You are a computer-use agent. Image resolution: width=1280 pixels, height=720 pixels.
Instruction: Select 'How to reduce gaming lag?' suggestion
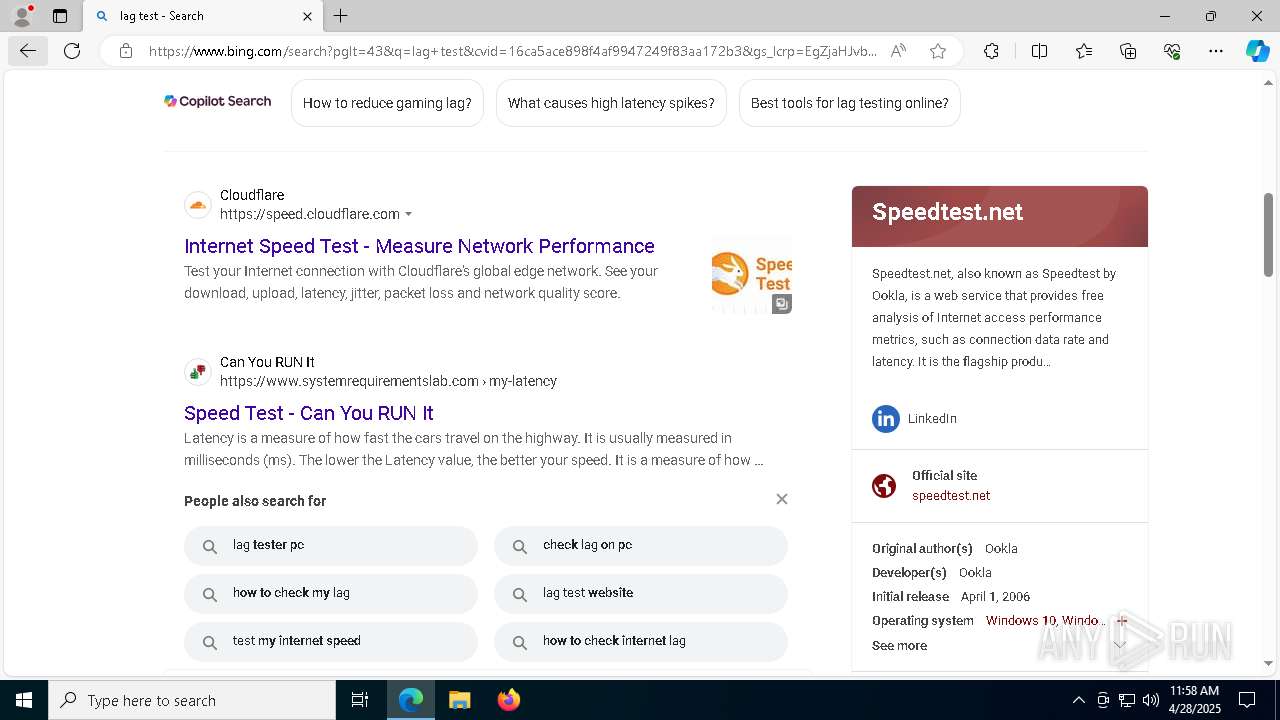pyautogui.click(x=387, y=103)
